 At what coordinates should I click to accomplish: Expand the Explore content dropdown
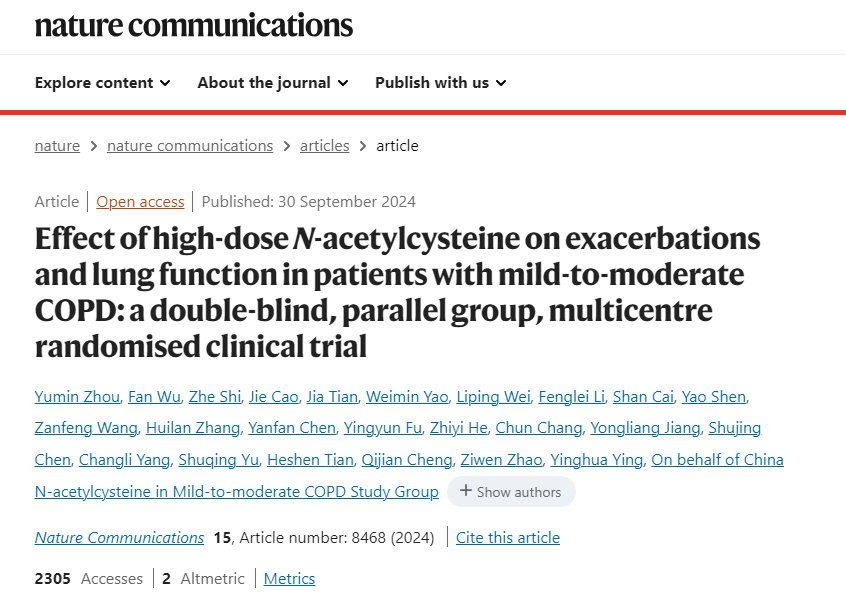(103, 83)
